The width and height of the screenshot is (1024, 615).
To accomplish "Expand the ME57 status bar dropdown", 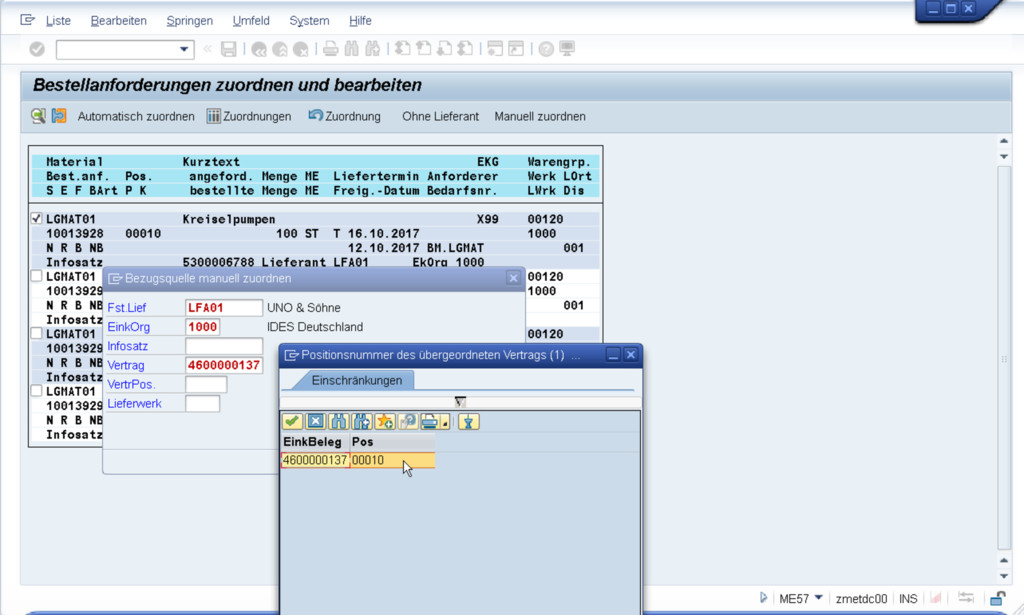I will (819, 598).
